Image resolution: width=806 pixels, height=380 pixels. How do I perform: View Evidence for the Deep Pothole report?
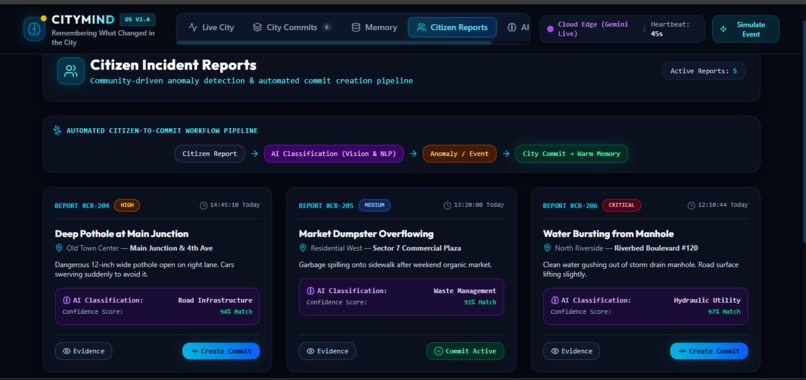point(83,351)
